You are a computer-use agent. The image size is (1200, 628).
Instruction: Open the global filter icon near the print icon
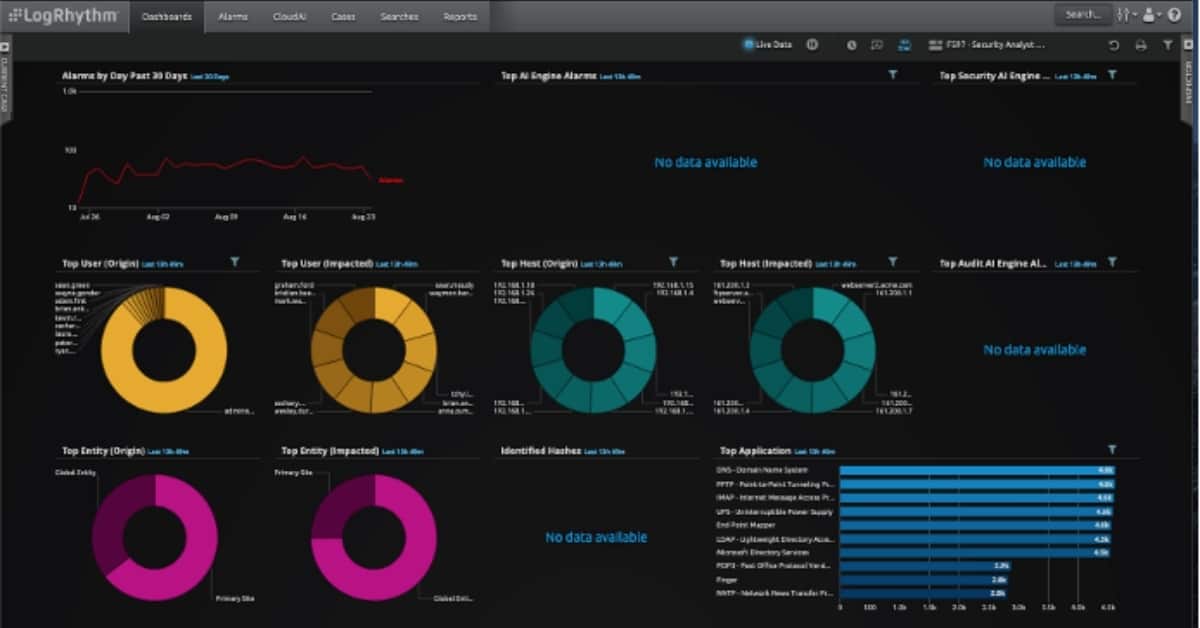tap(1166, 45)
